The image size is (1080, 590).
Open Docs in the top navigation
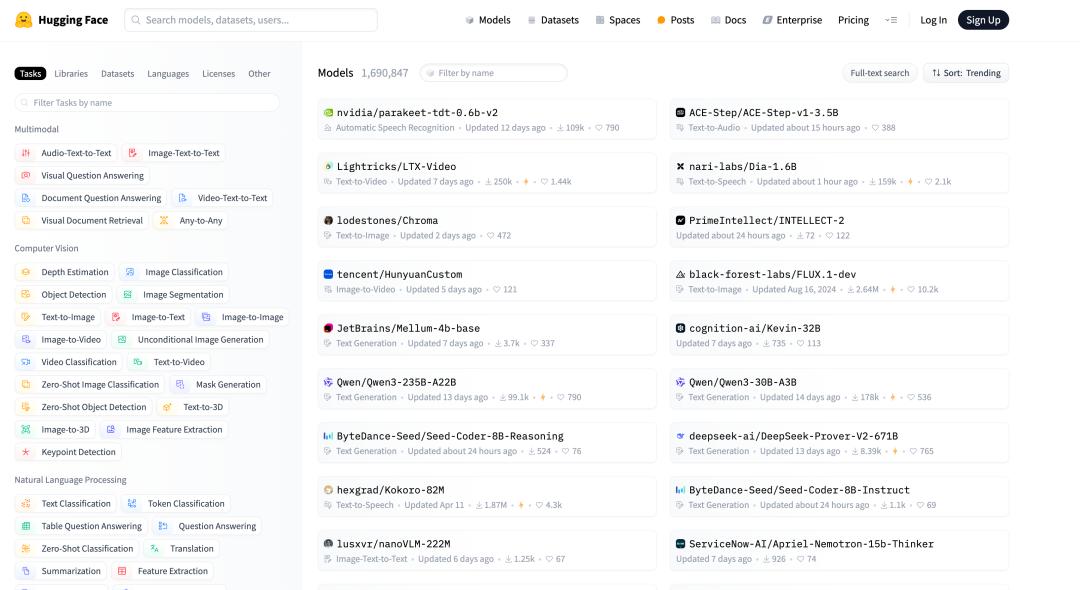729,20
